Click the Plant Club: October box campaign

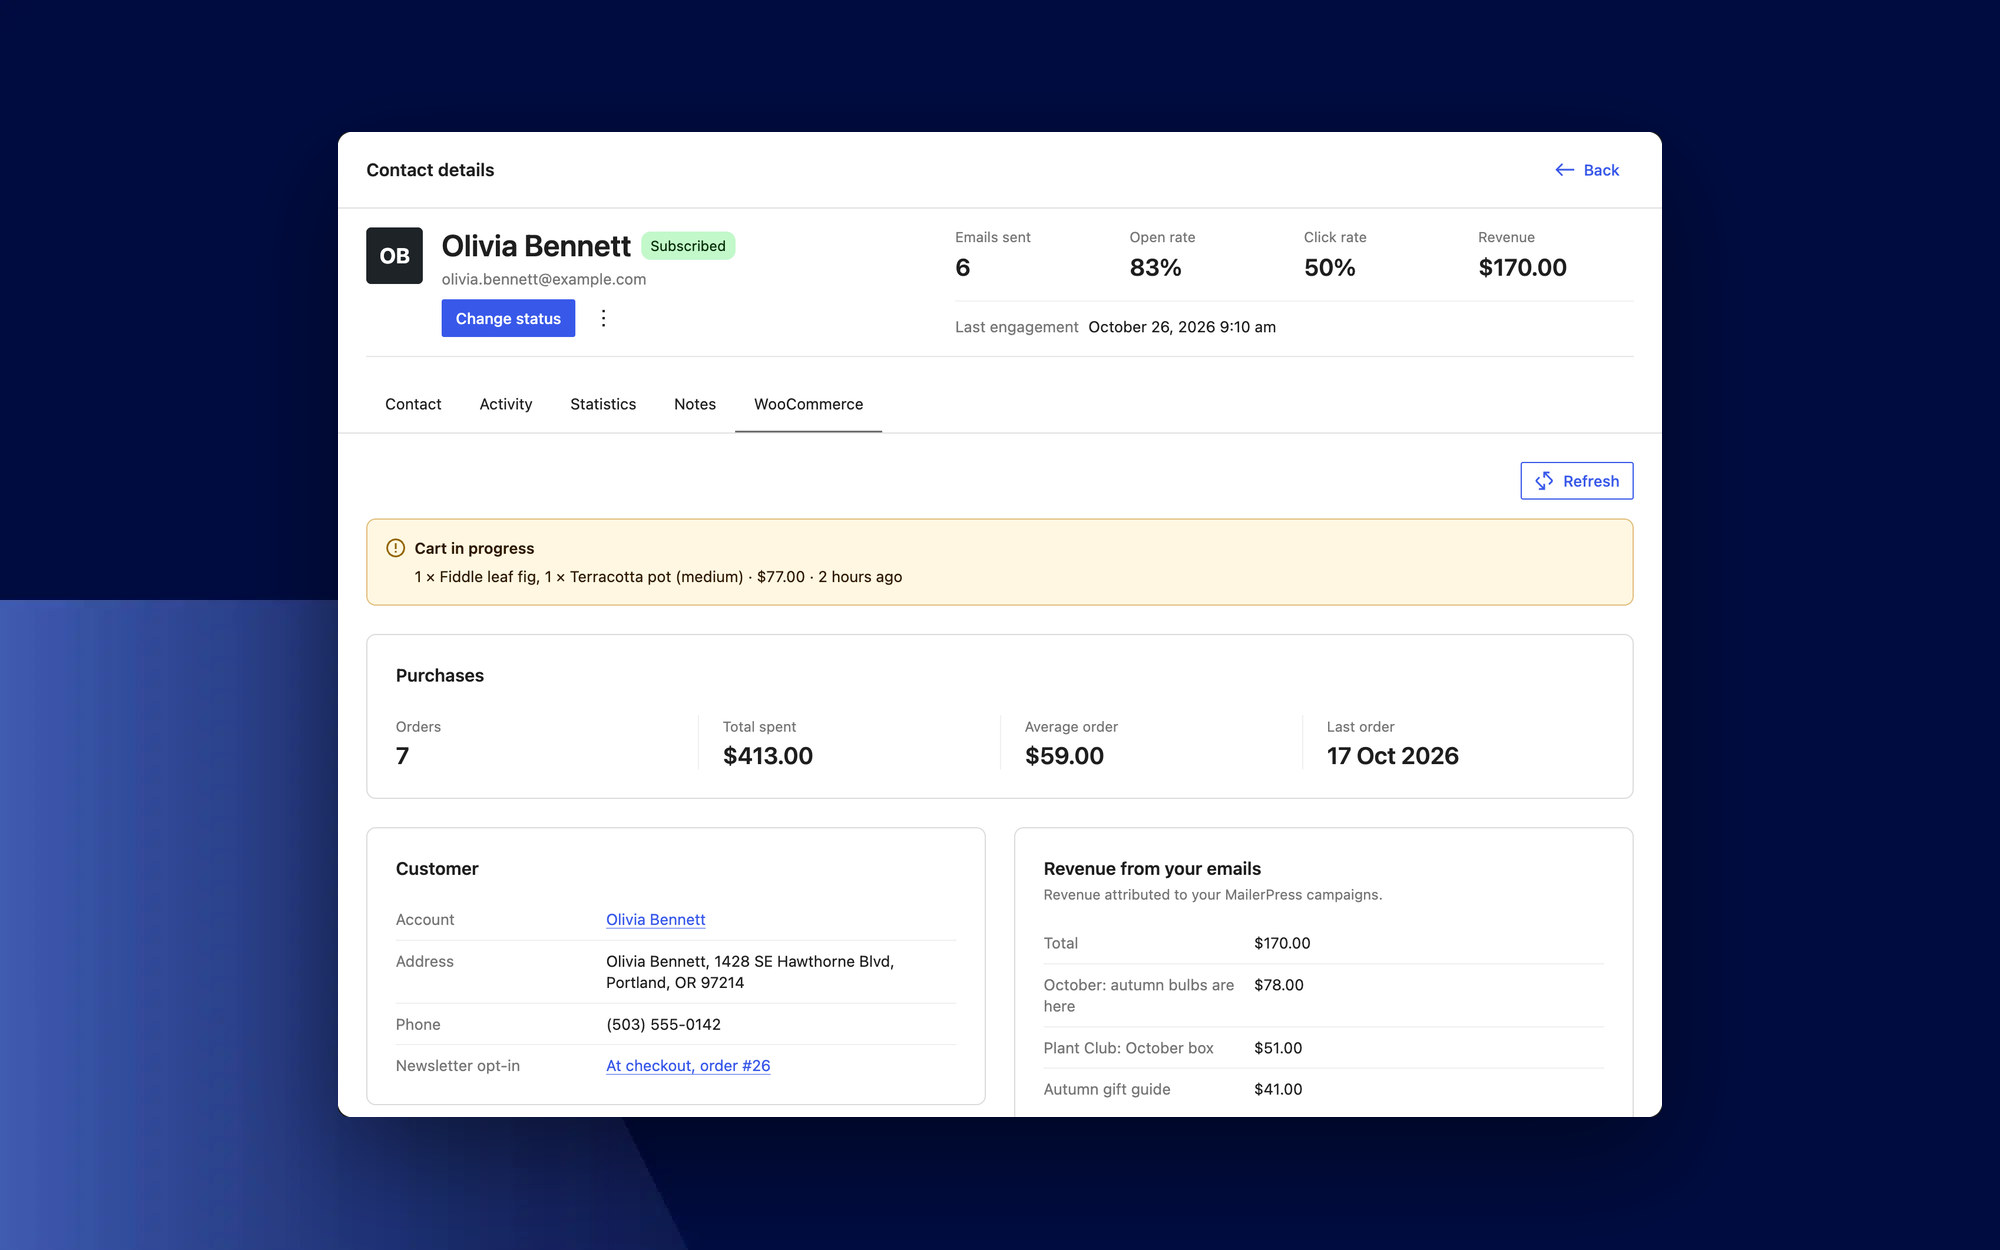tap(1128, 1048)
